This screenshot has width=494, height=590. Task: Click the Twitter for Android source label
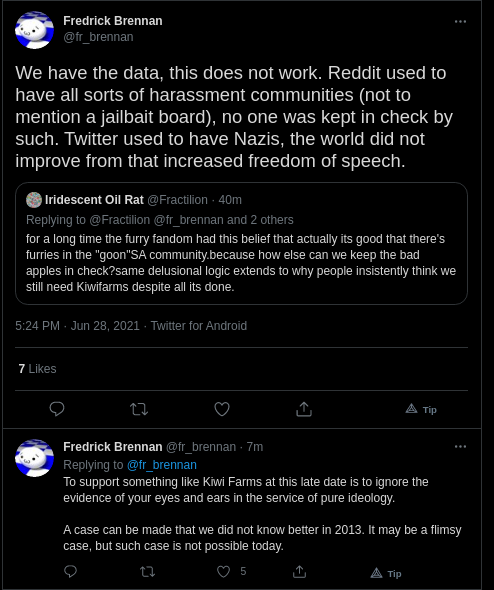pyautogui.click(x=199, y=325)
